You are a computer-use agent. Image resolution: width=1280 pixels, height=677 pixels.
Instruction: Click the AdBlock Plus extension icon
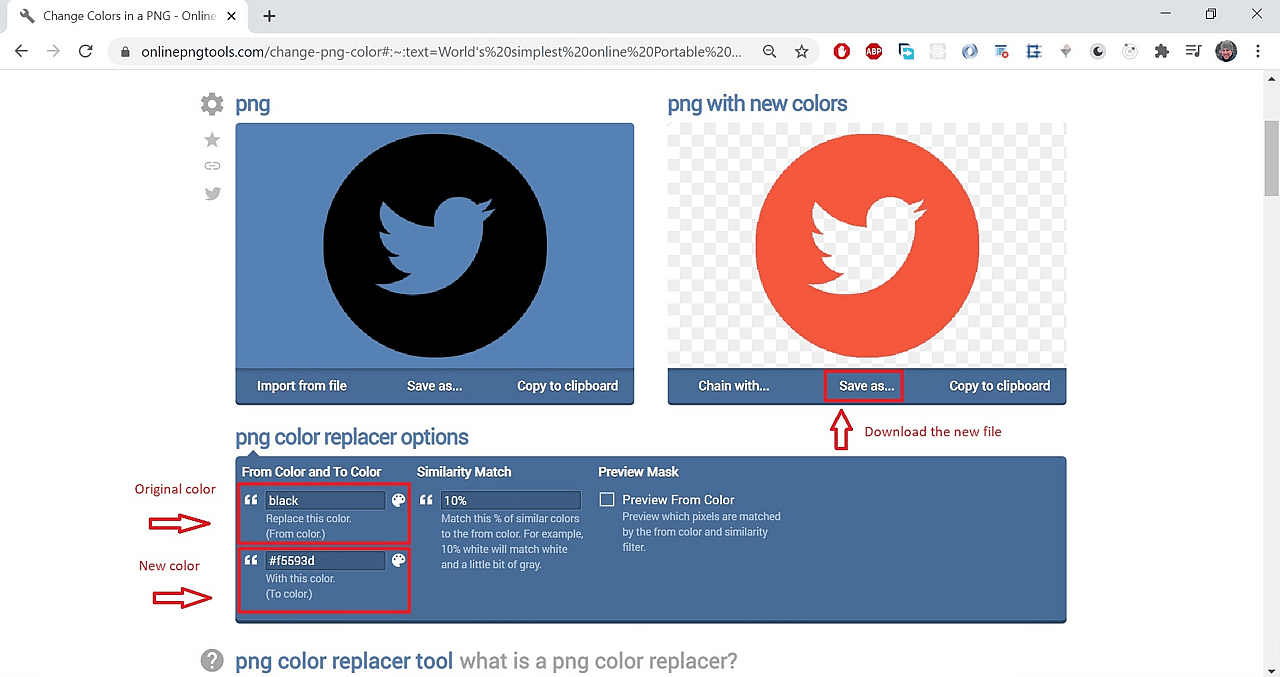[873, 52]
